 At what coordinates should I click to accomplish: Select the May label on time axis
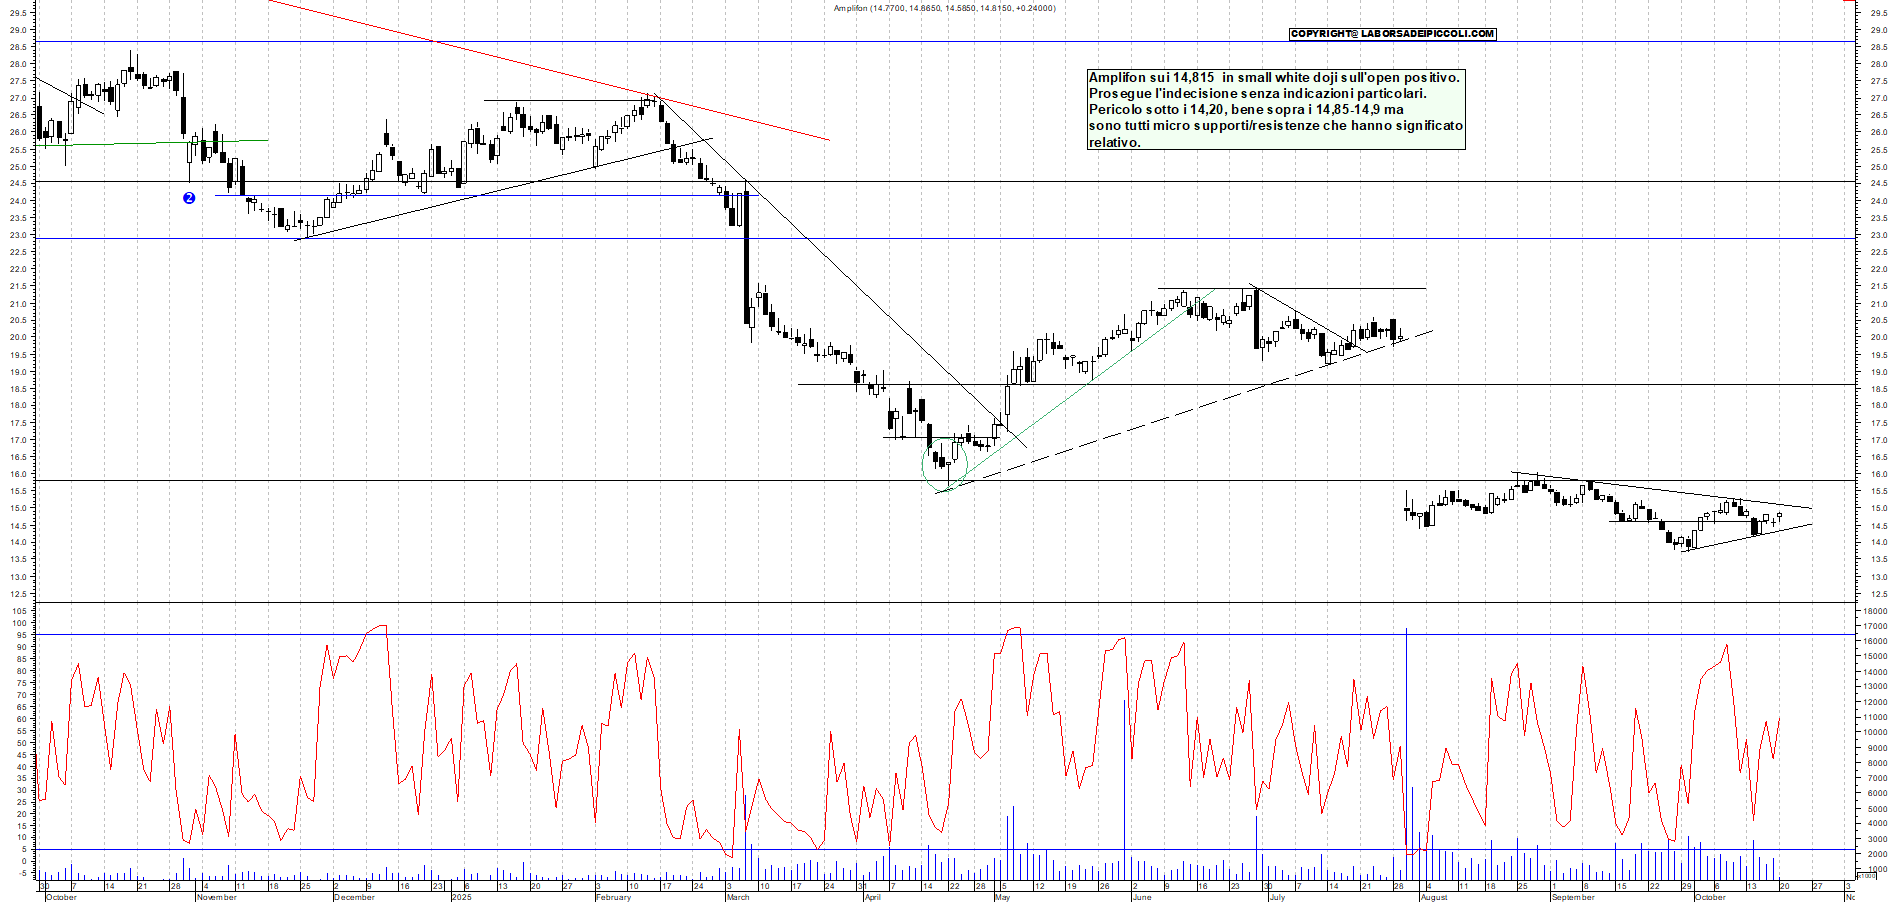1002,897
